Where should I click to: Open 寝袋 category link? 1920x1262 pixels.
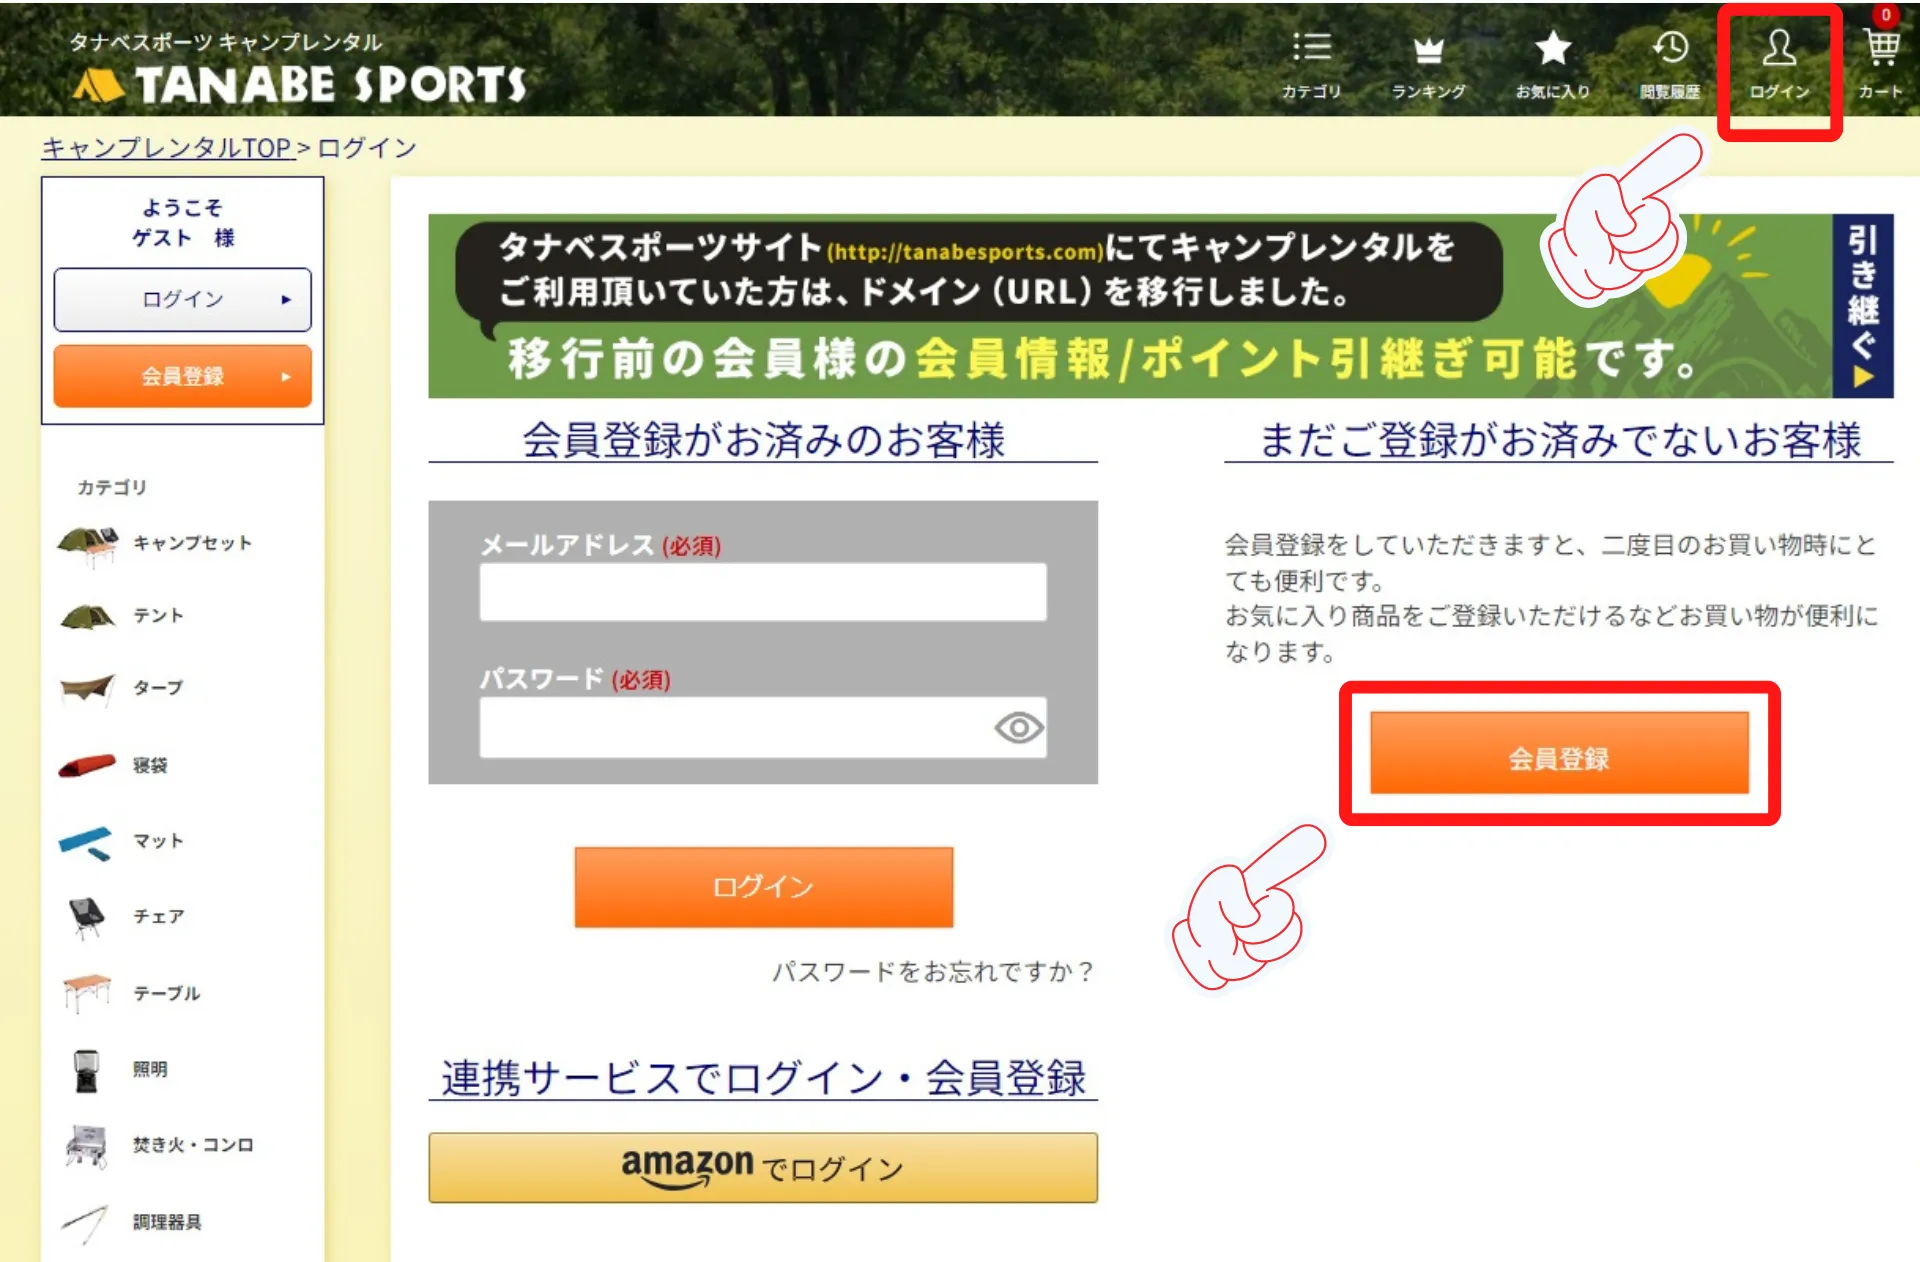point(150,766)
